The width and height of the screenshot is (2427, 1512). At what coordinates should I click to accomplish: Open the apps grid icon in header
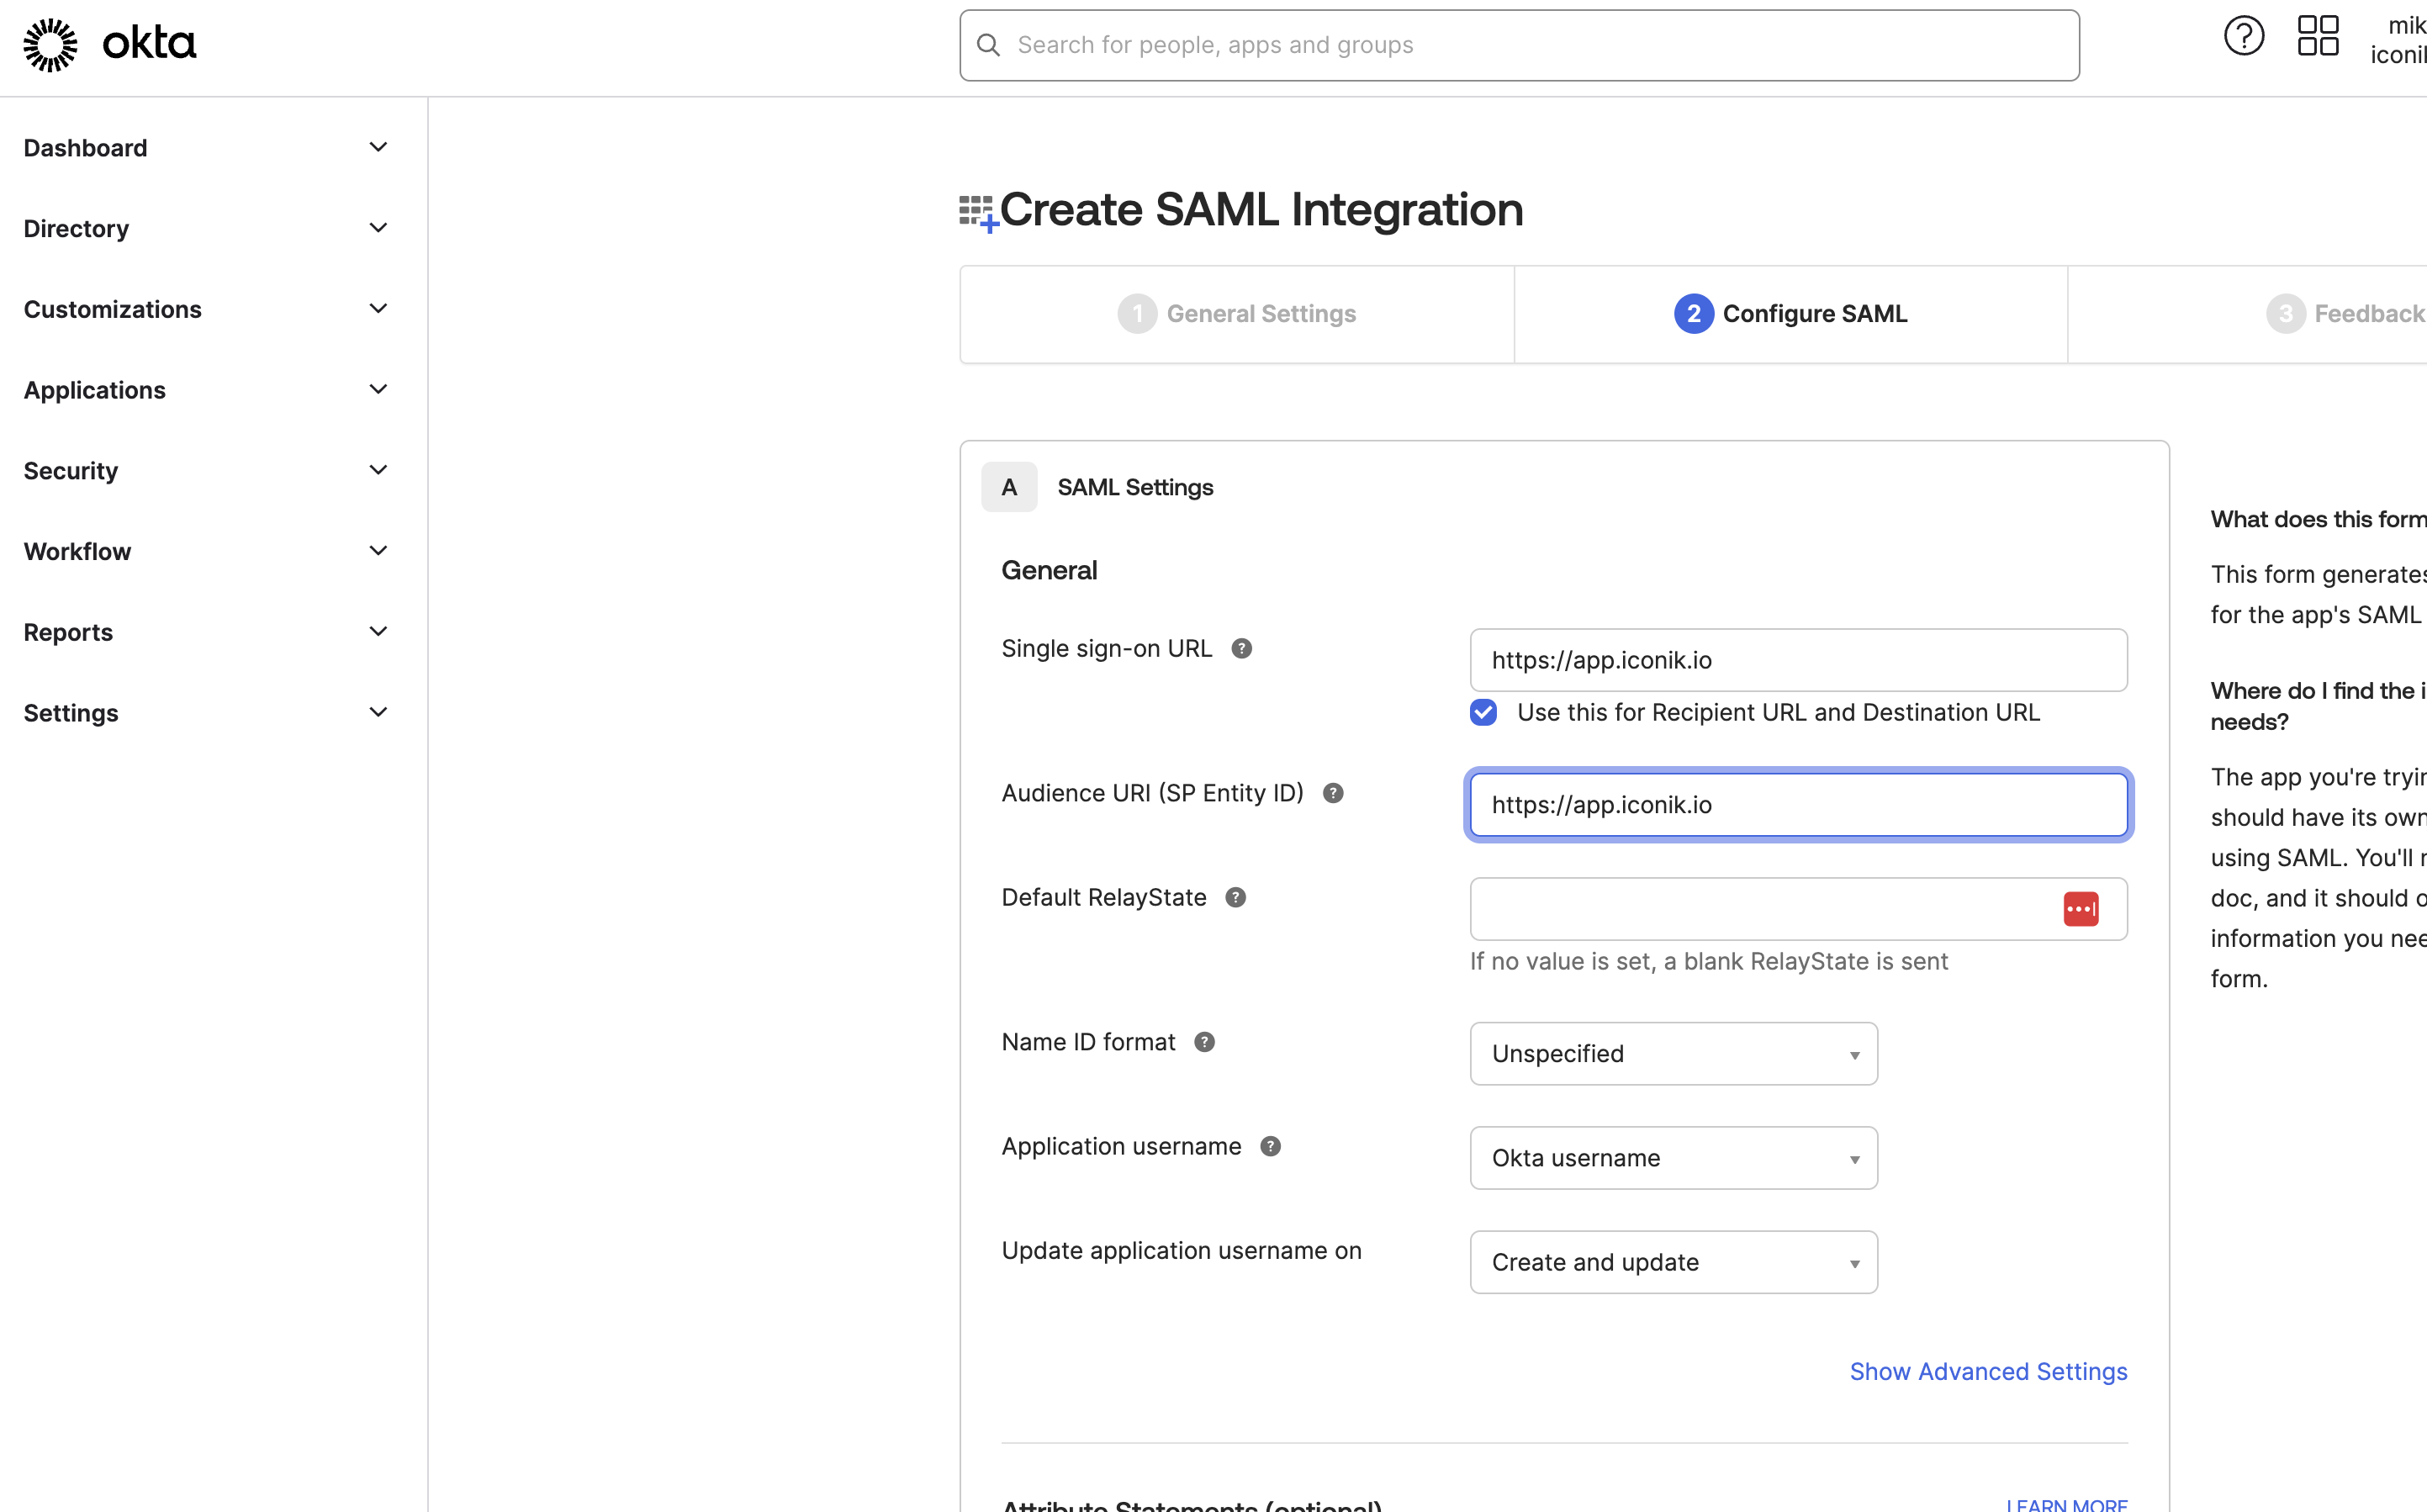(x=2317, y=37)
